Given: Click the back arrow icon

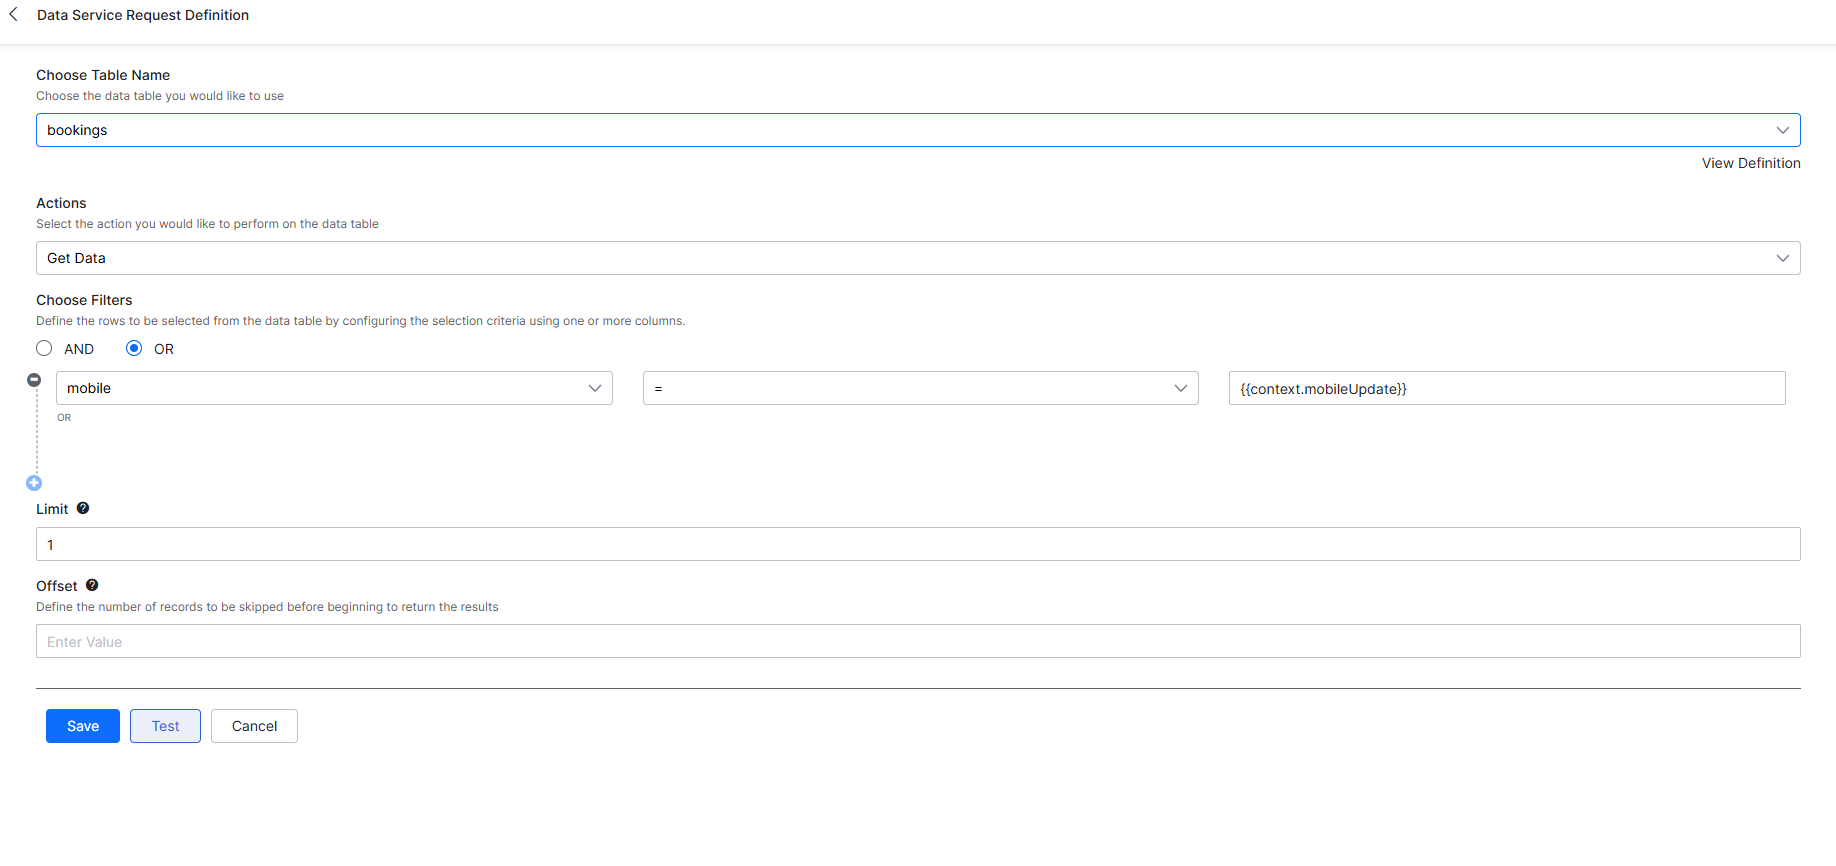Looking at the screenshot, I should pos(14,15).
